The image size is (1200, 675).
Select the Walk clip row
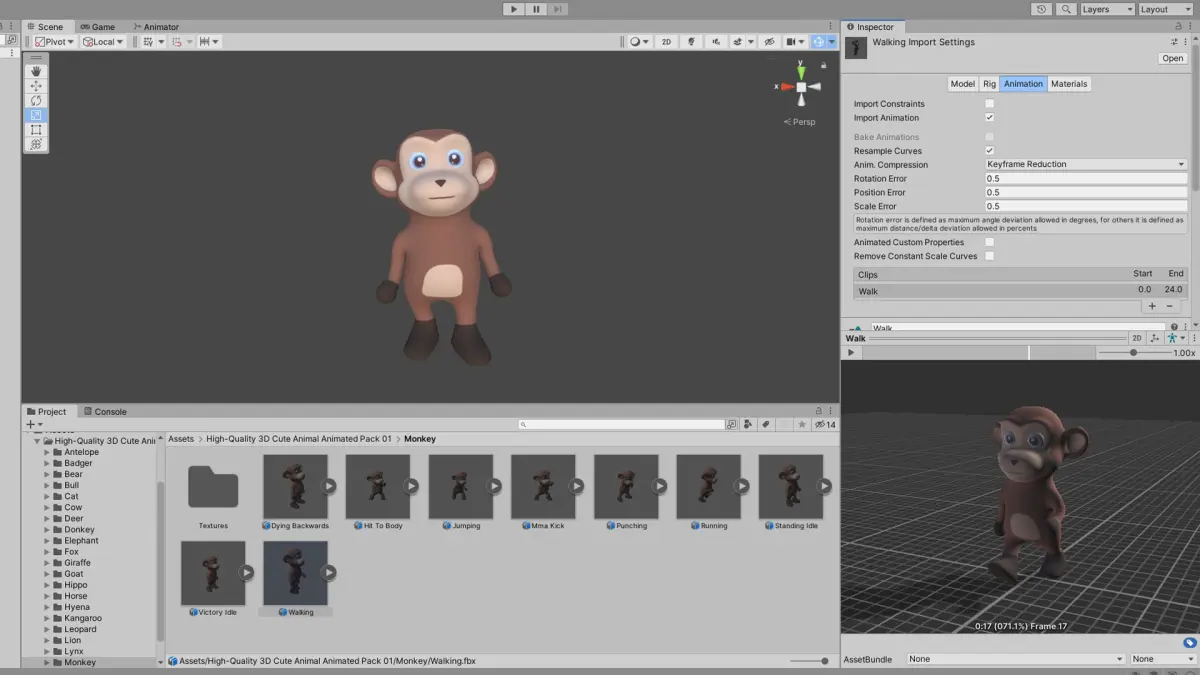coord(1020,290)
